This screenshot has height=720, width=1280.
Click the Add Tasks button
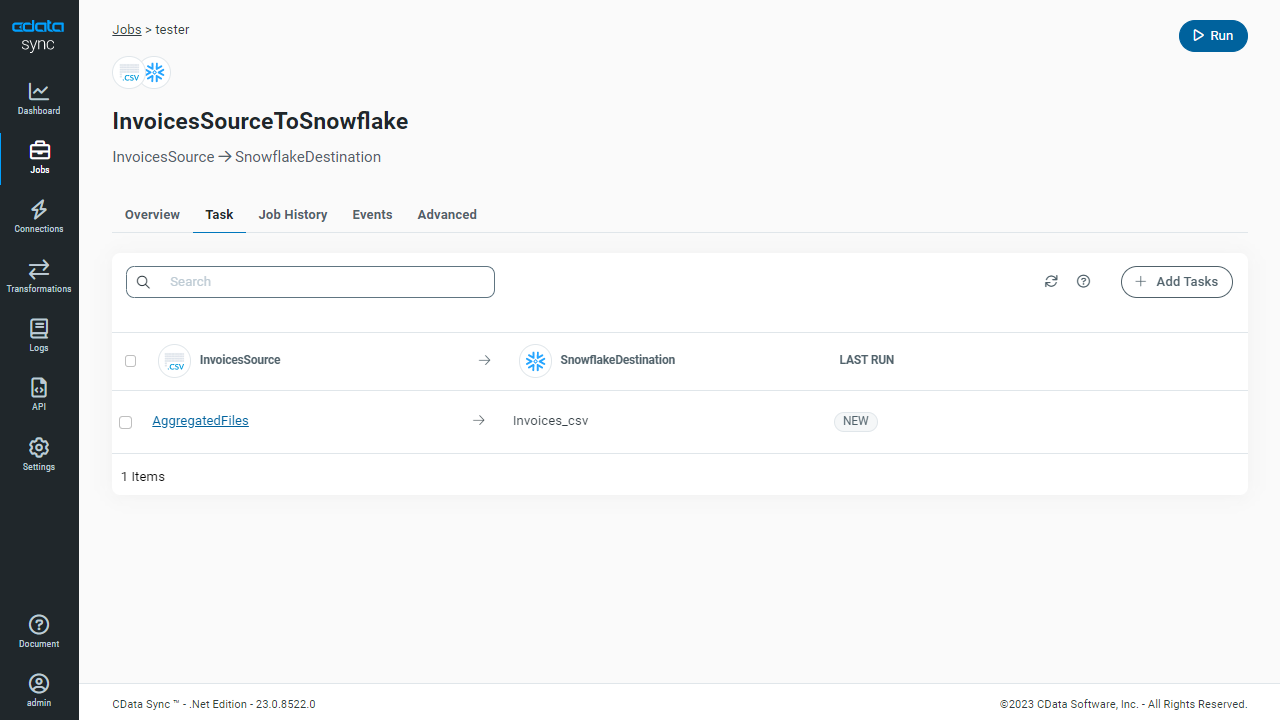pos(1176,282)
